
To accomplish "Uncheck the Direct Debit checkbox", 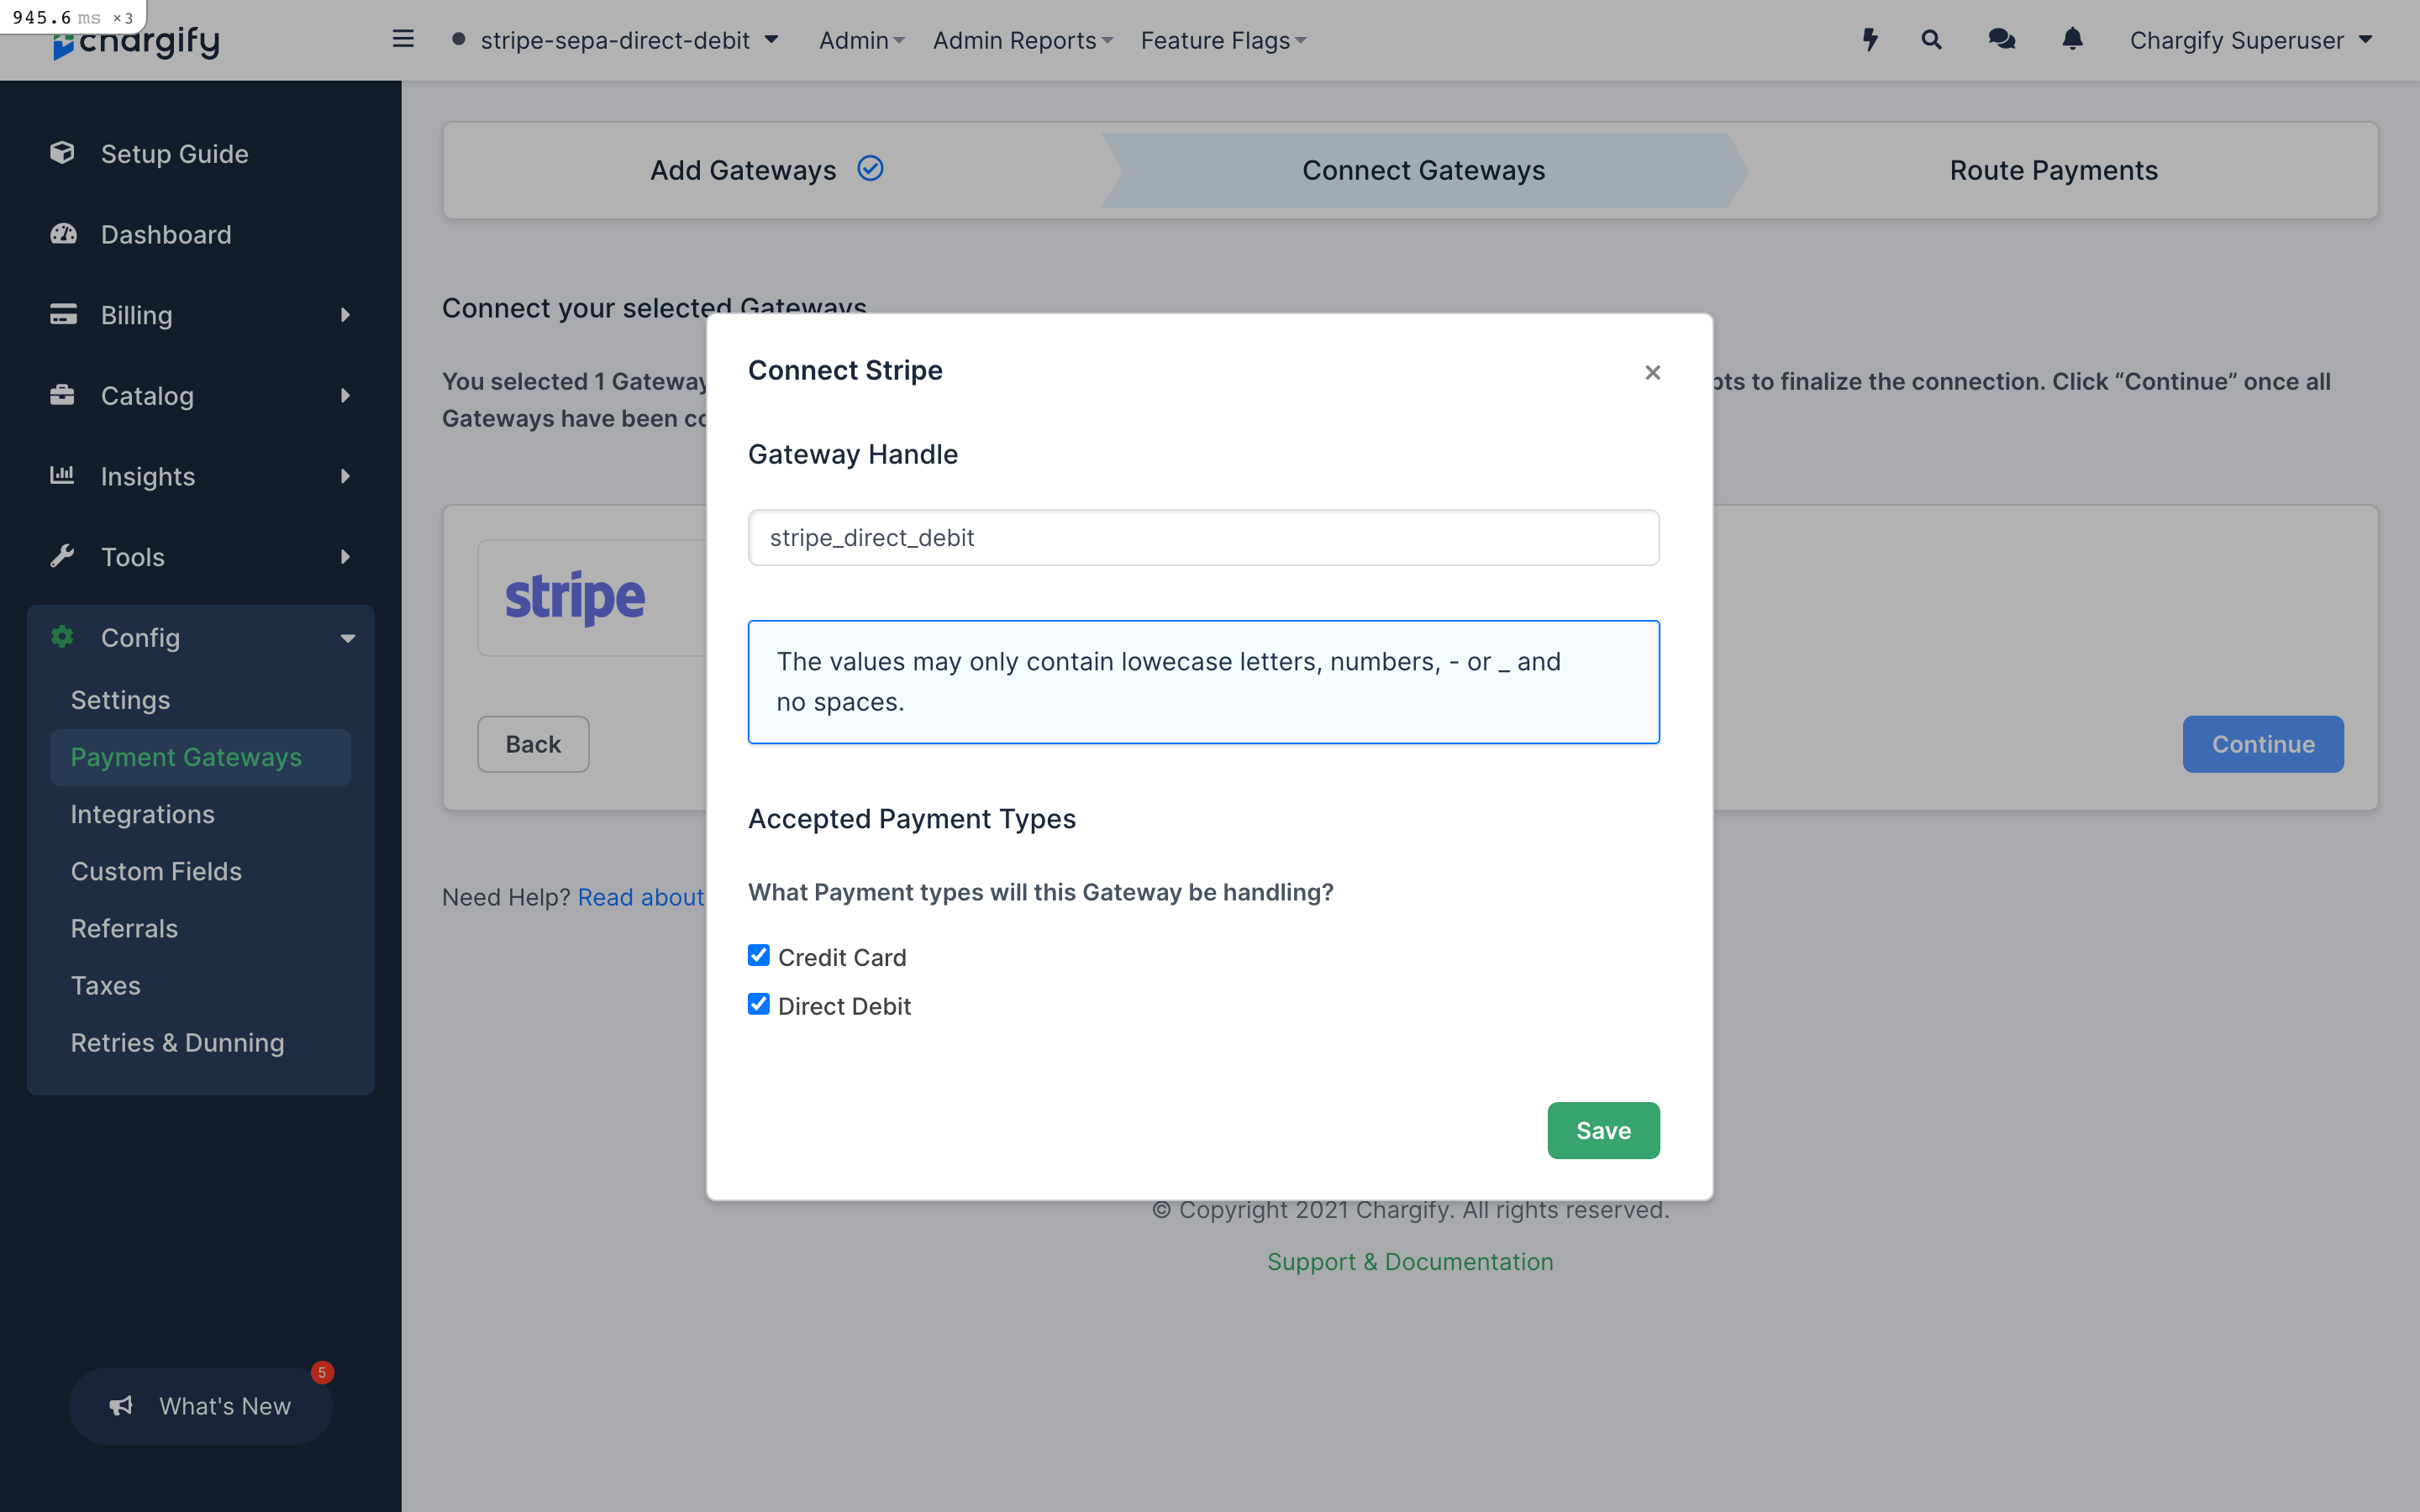I will point(759,1004).
